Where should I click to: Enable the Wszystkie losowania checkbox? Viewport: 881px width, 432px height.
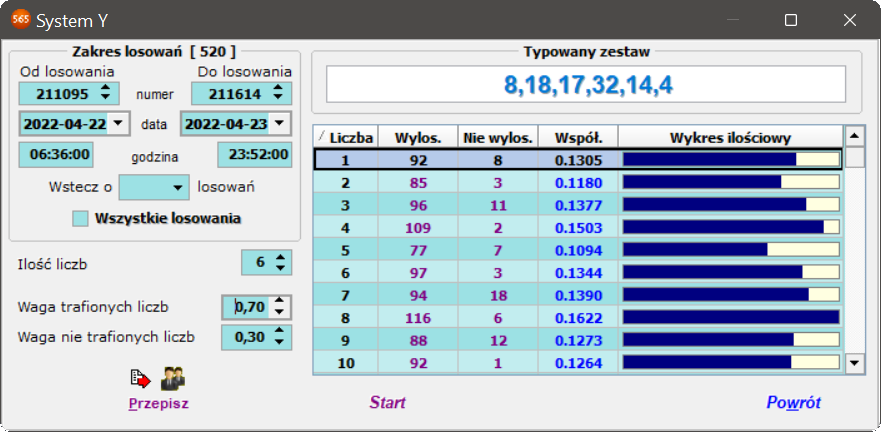[x=80, y=219]
